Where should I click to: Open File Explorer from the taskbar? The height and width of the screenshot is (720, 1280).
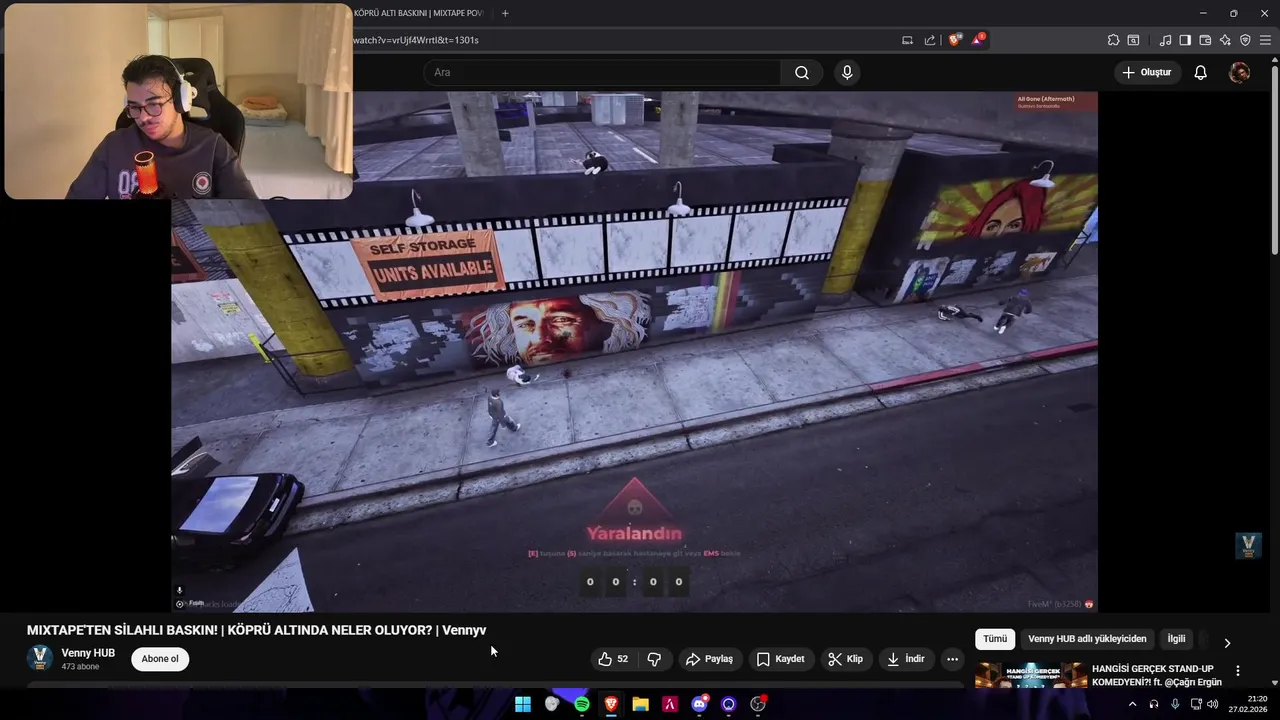640,704
